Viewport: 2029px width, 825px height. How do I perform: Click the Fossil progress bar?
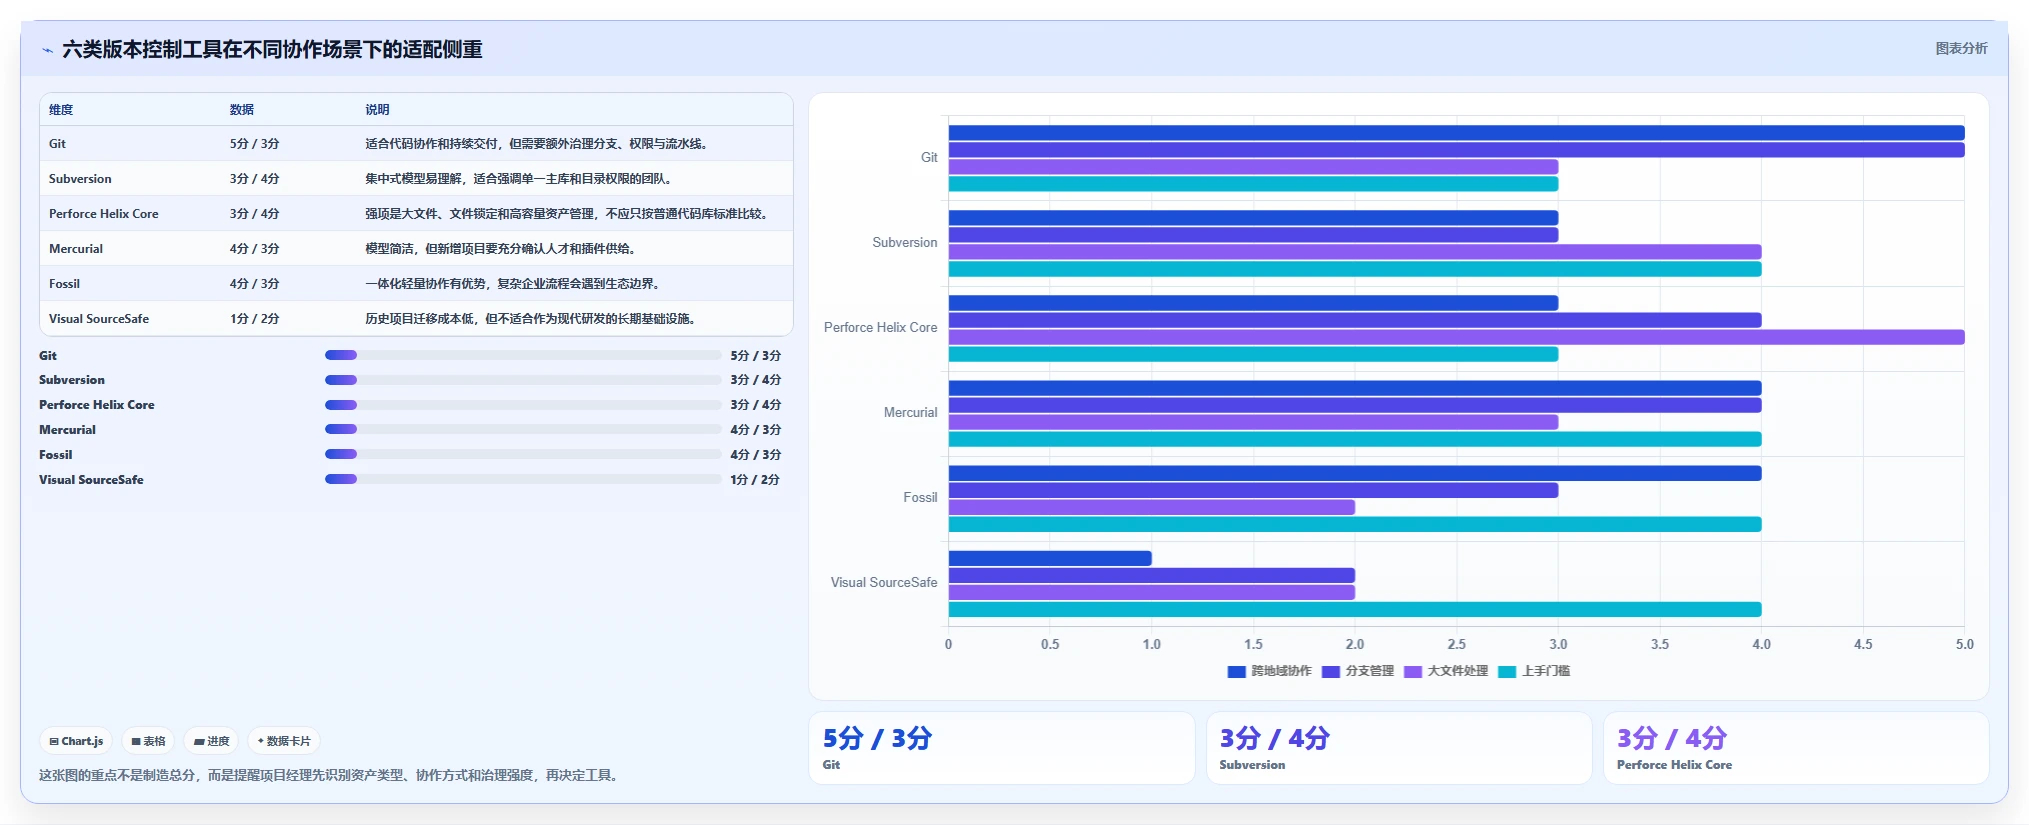click(x=523, y=454)
